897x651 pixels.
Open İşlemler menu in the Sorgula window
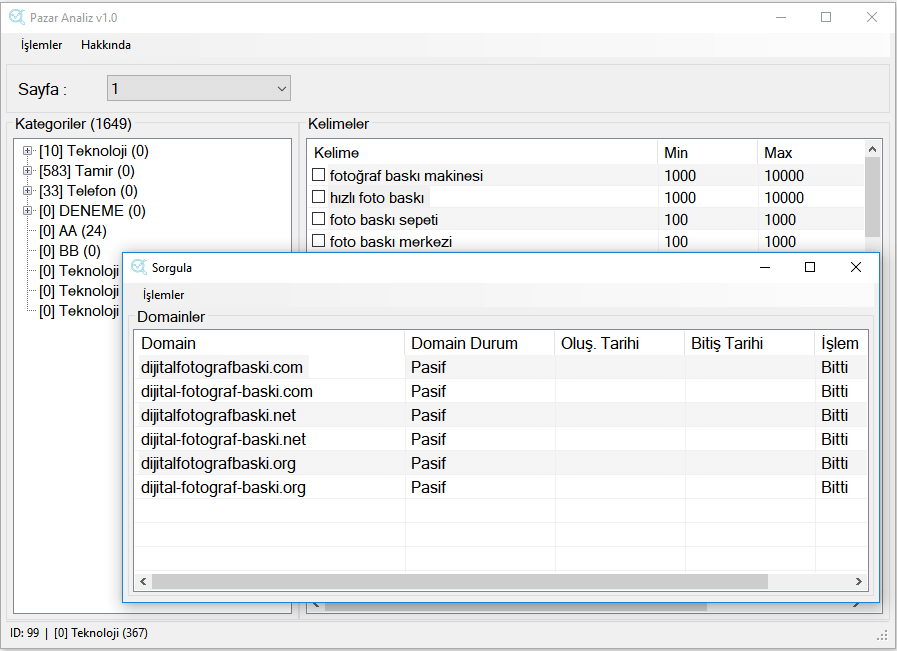click(x=164, y=295)
